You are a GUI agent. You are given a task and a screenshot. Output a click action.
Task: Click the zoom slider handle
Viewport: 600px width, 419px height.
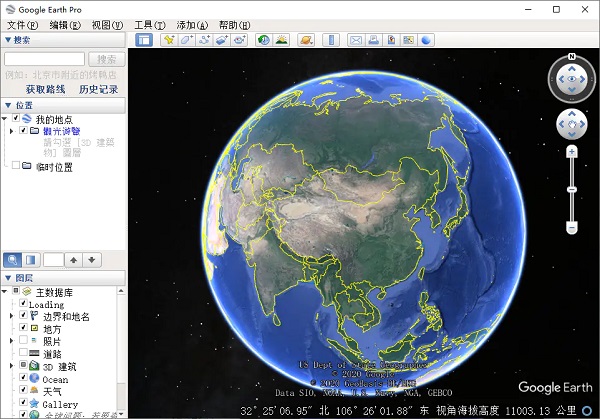(x=572, y=190)
